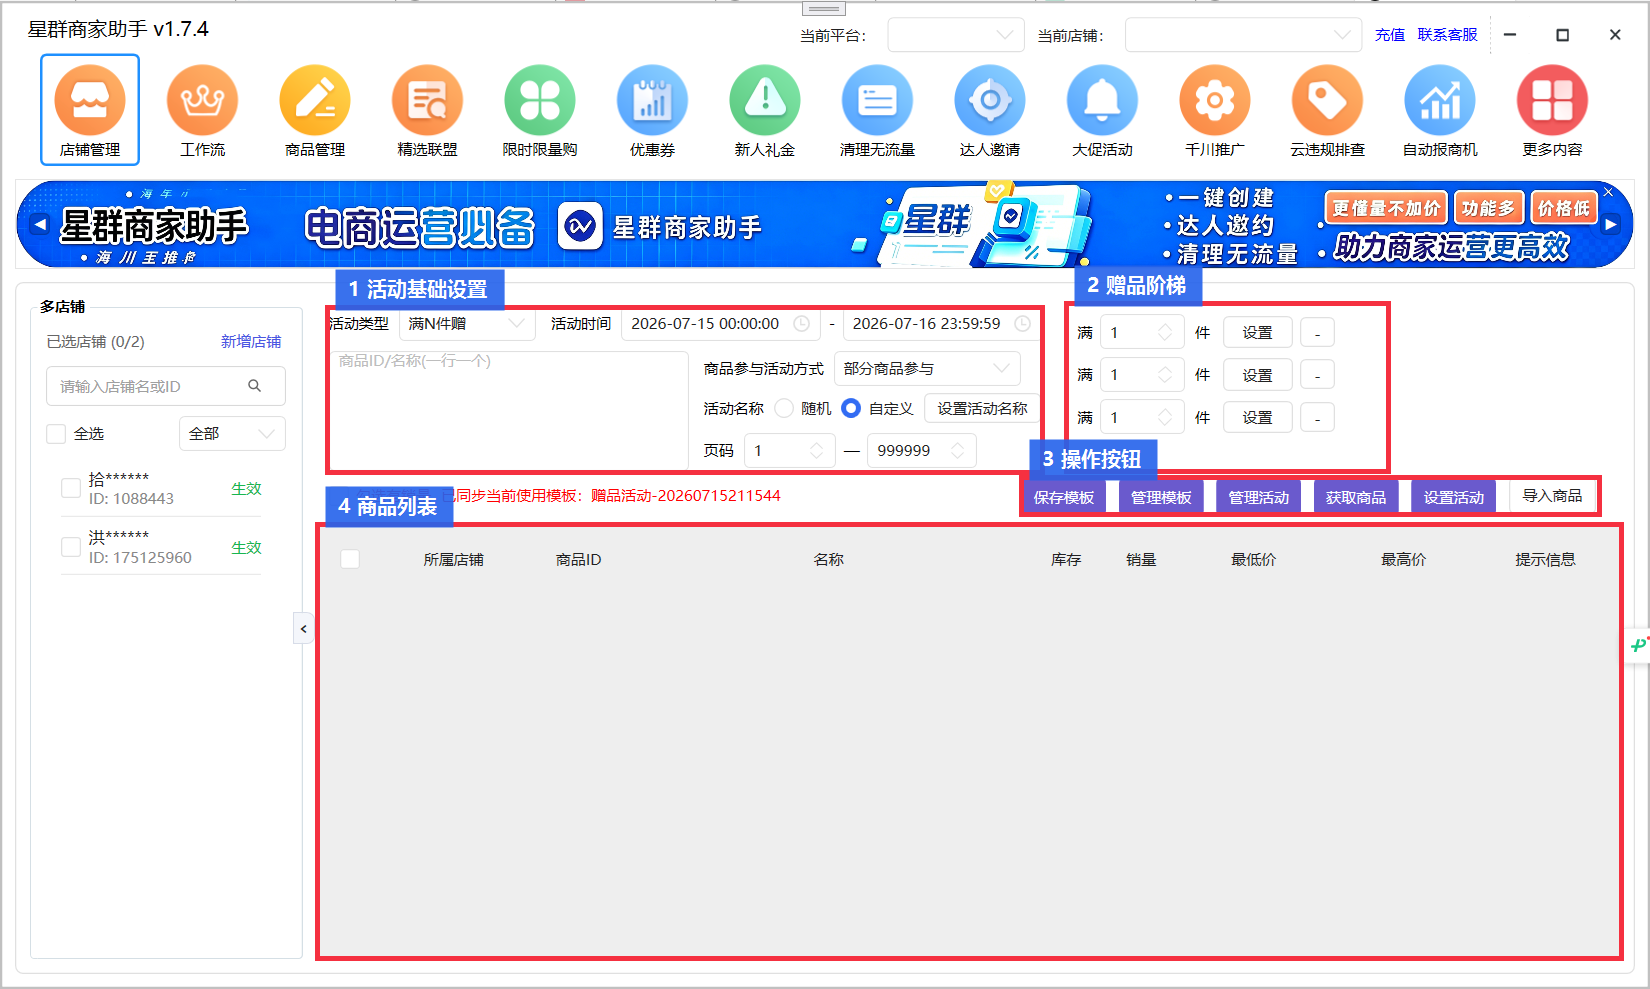1650x989 pixels.
Task: Open the 当前平台 dropdown
Action: point(956,35)
